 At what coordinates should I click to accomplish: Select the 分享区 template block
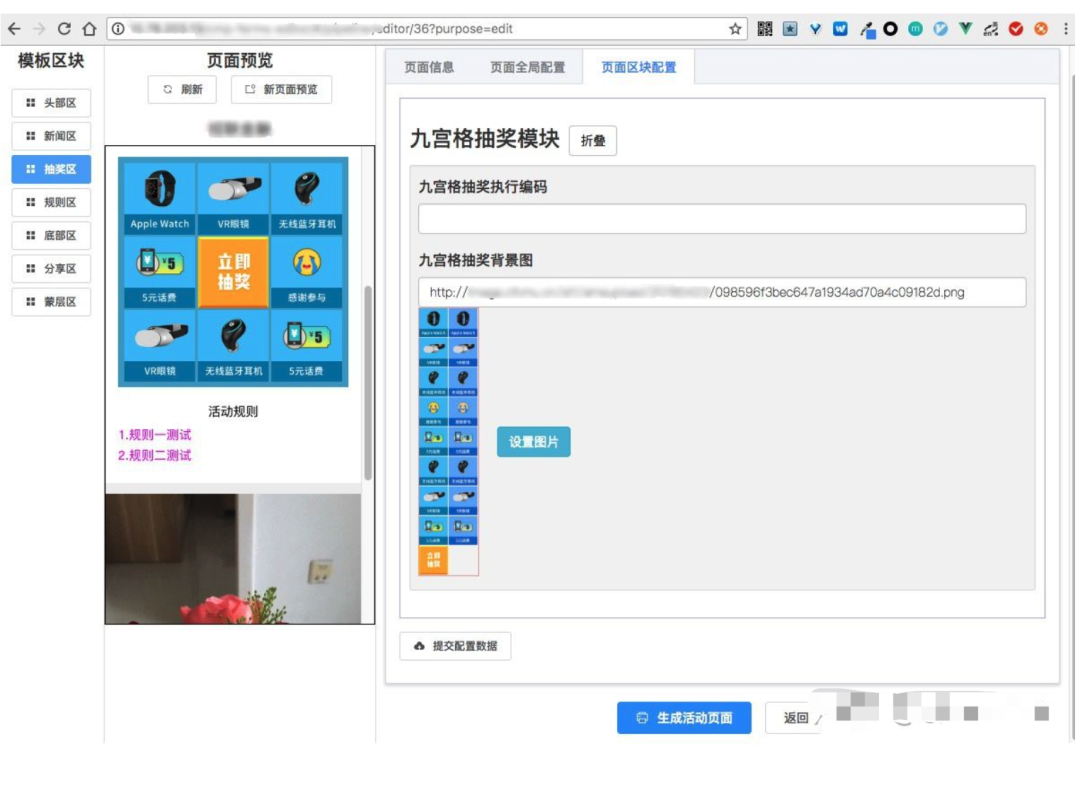click(x=51, y=268)
